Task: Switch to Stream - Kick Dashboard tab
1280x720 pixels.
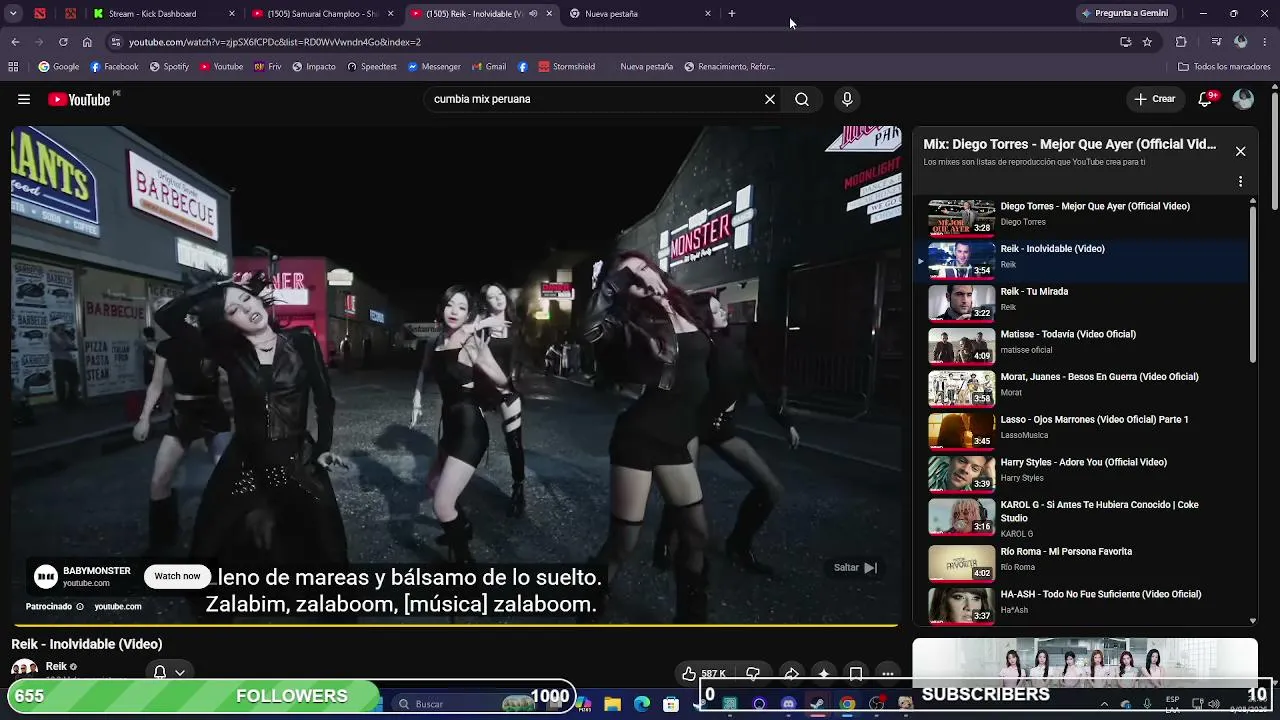Action: 165,14
